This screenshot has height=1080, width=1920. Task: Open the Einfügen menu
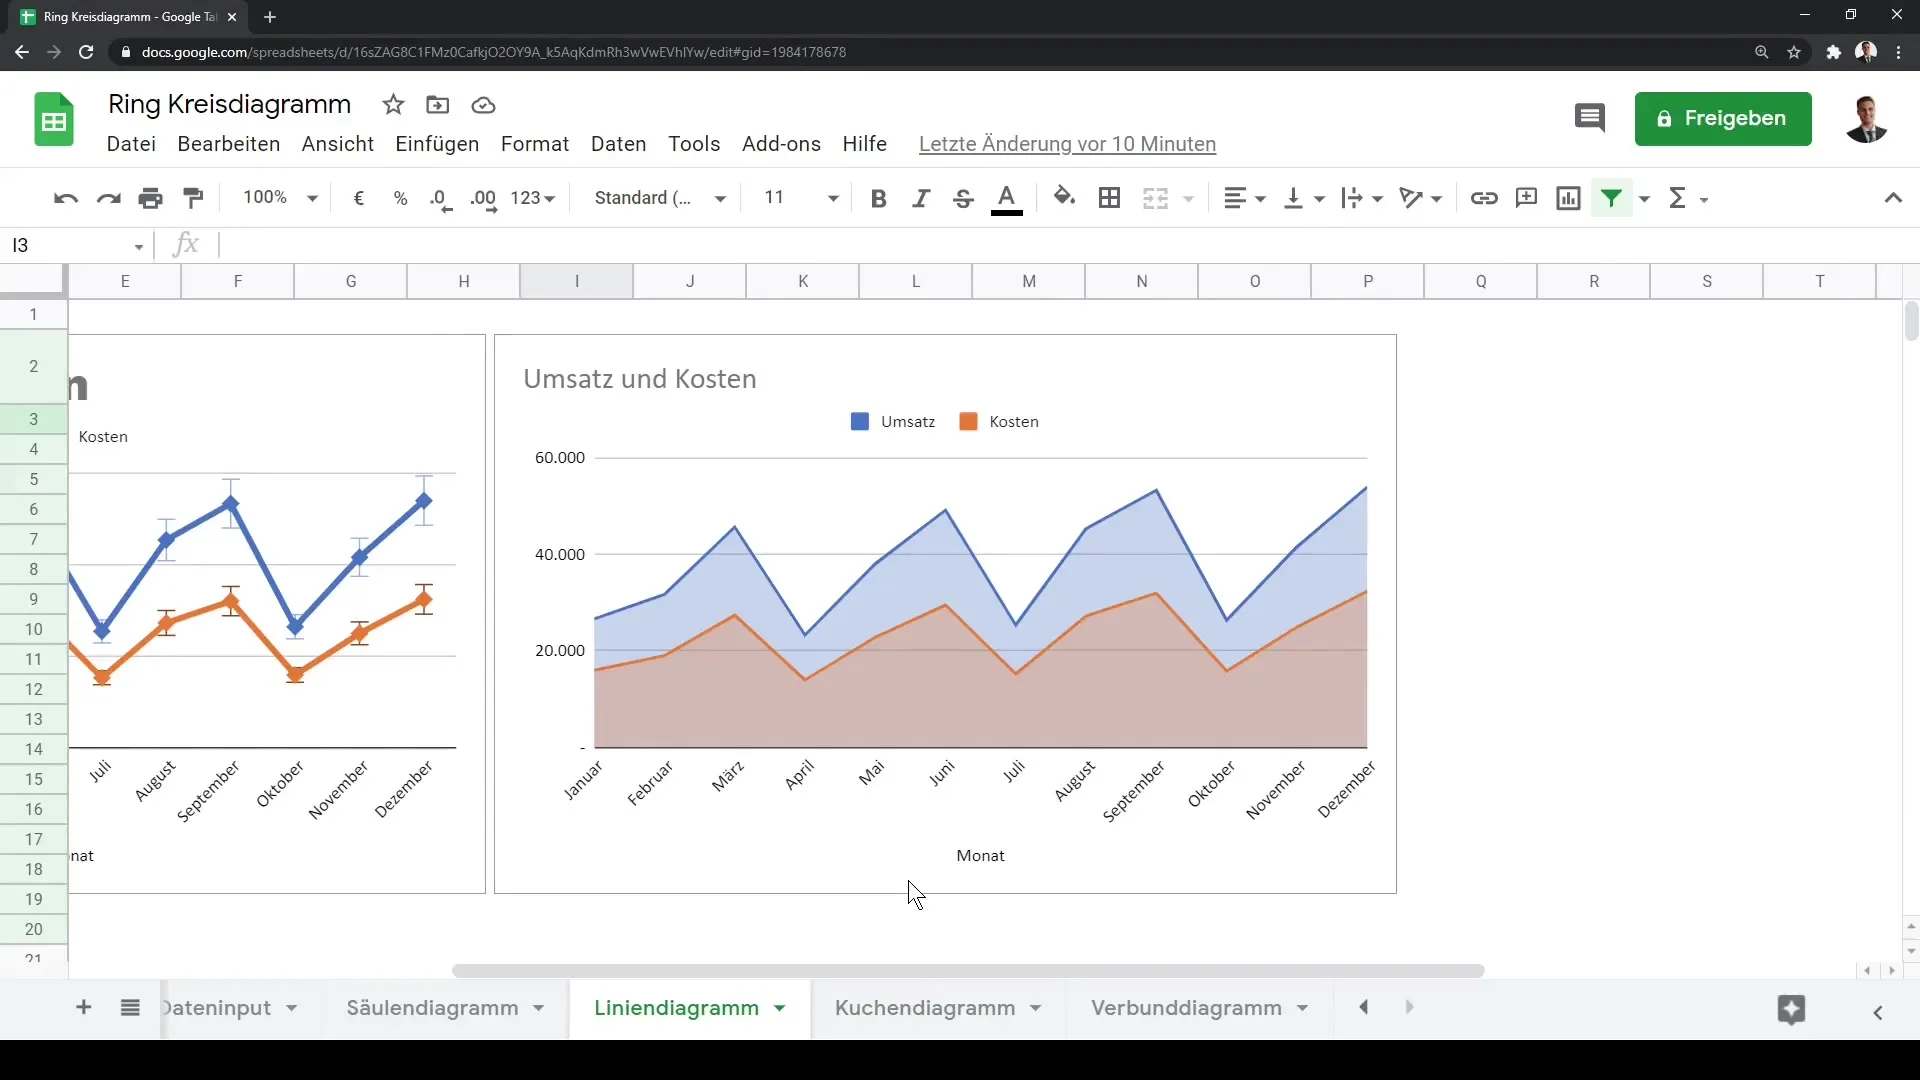point(437,144)
